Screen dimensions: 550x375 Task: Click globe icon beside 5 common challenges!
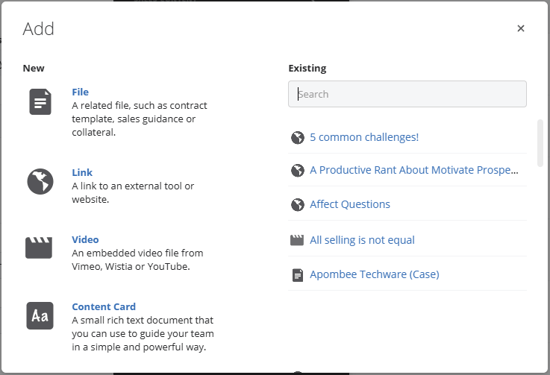coord(297,138)
